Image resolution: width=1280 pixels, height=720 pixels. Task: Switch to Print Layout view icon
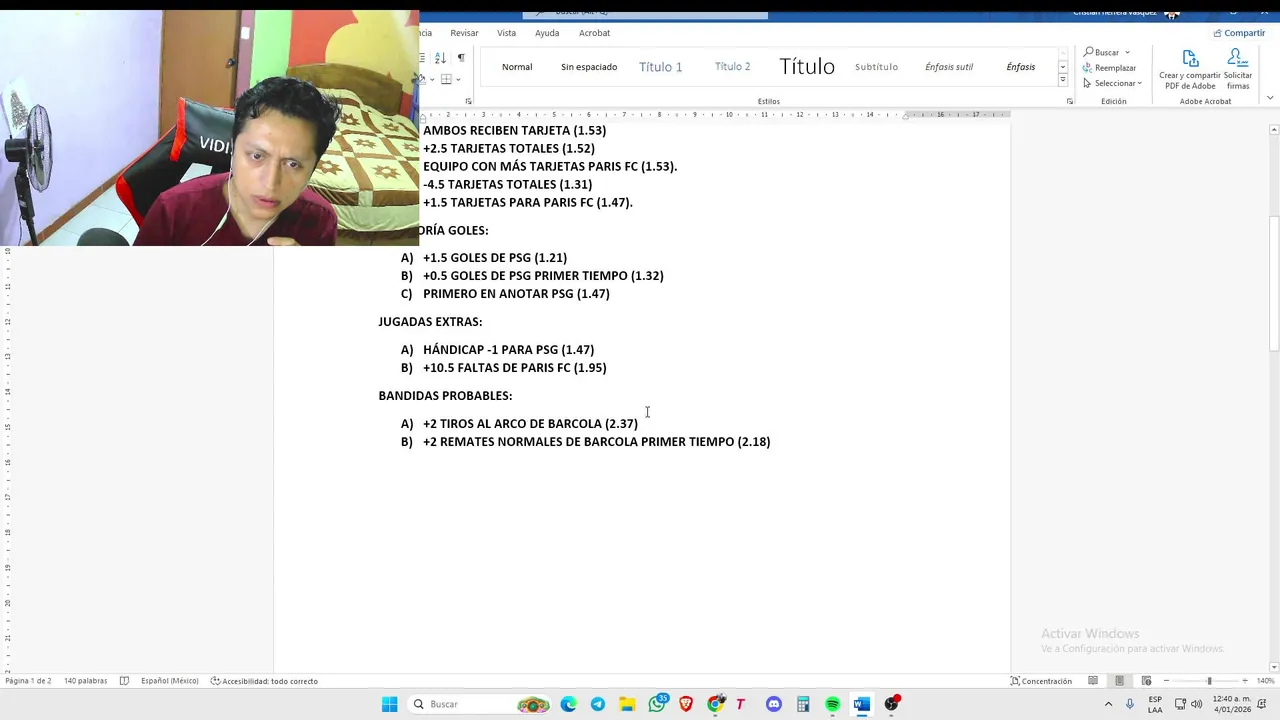tap(1119, 681)
